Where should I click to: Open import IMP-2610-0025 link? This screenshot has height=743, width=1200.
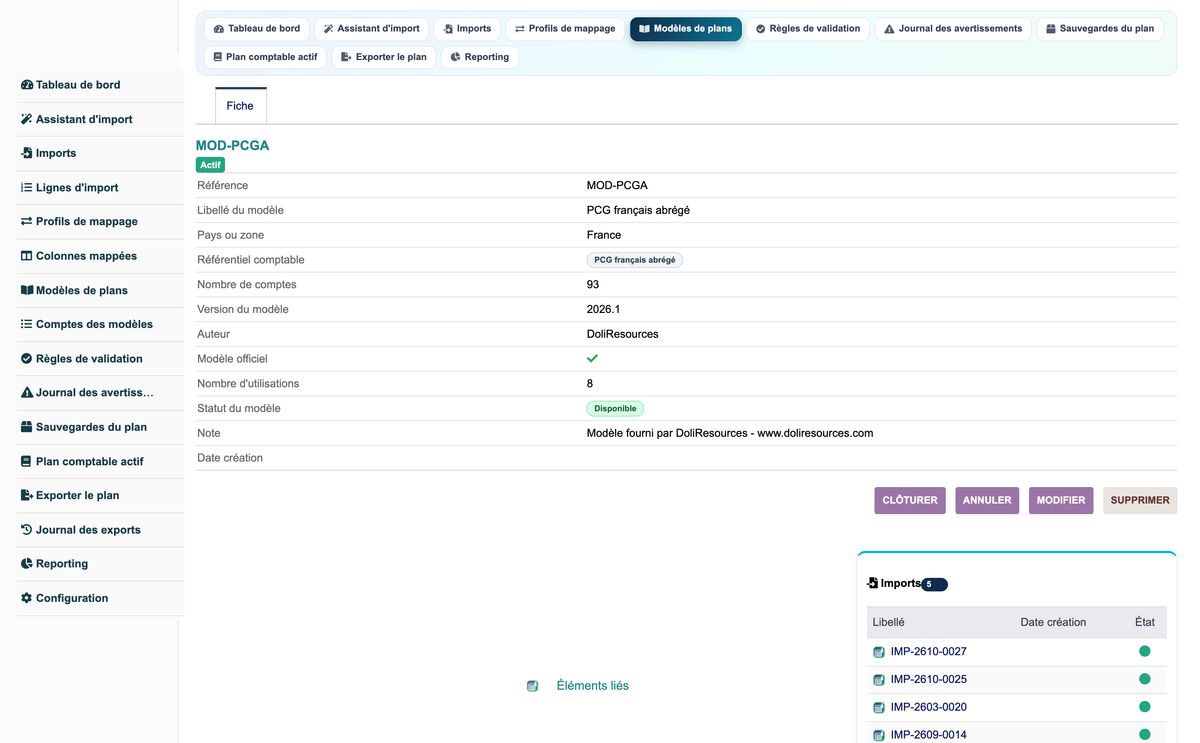tap(928, 680)
